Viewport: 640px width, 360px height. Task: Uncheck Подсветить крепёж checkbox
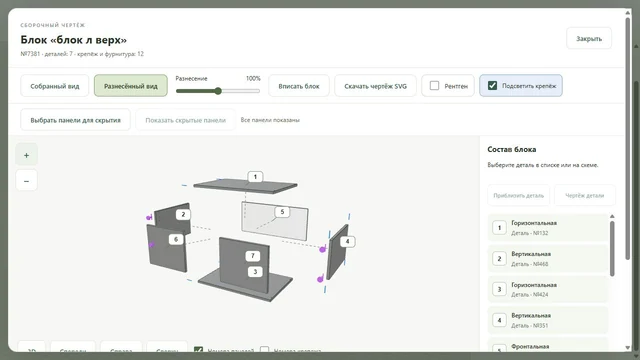[x=493, y=86]
